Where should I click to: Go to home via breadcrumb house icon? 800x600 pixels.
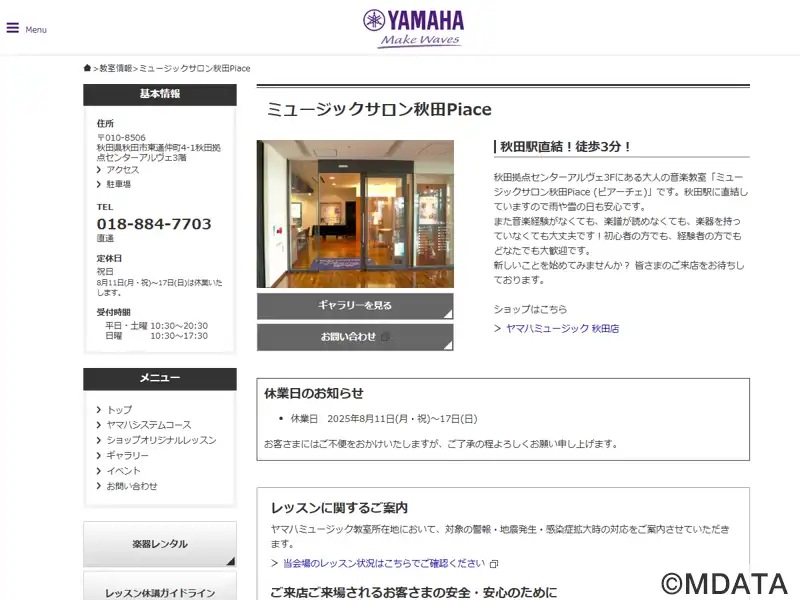click(87, 68)
